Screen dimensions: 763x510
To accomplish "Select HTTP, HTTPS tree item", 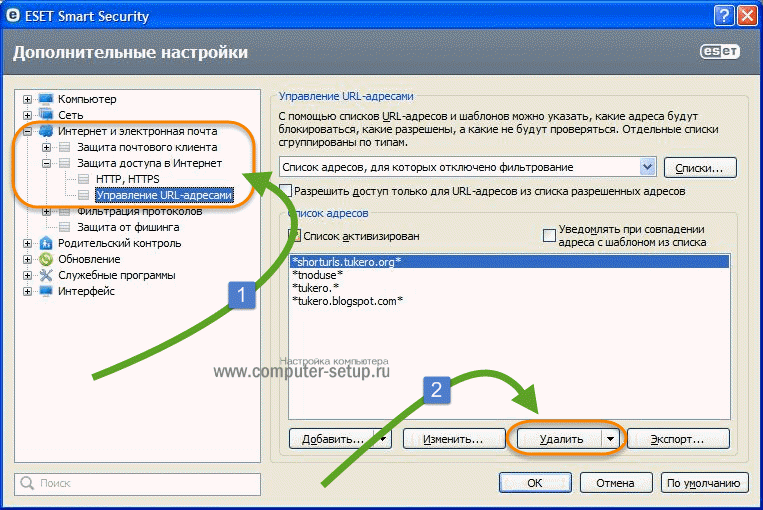I will 127,179.
